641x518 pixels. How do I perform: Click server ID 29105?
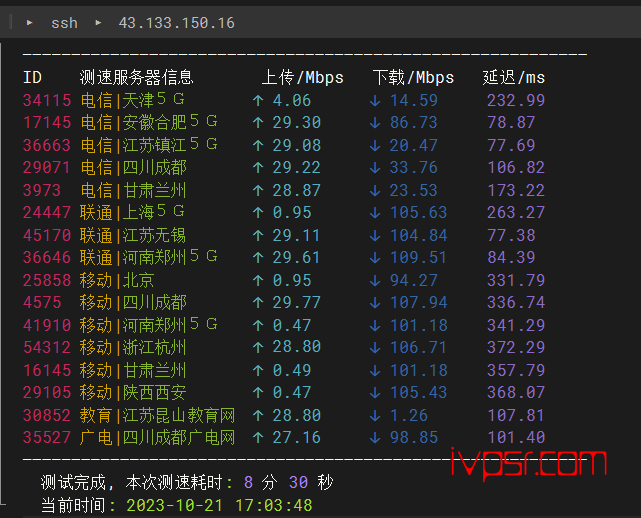[x=47, y=392]
